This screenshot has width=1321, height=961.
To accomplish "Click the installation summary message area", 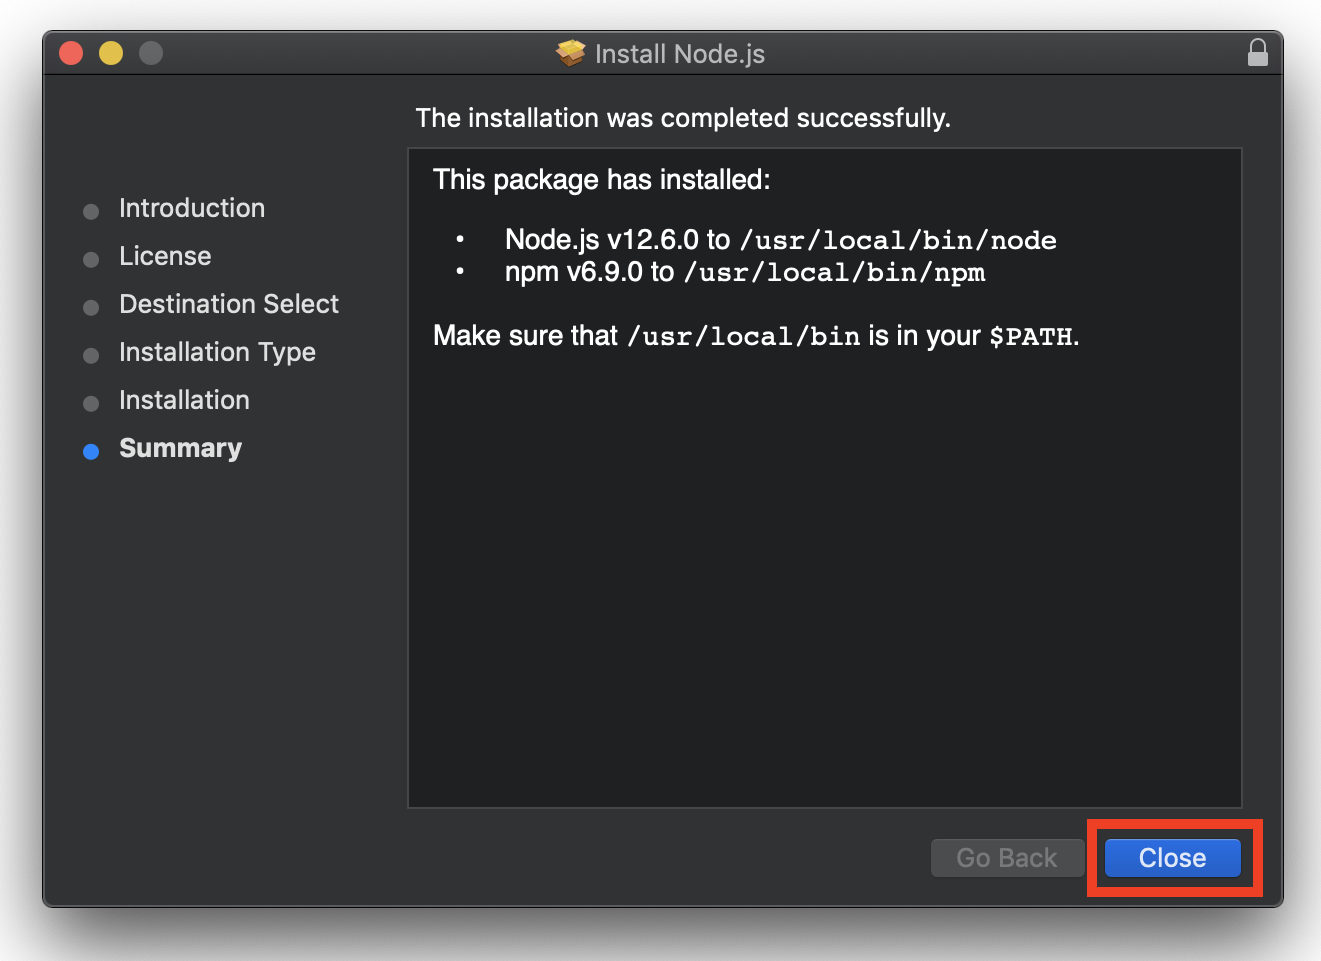I will (x=683, y=118).
